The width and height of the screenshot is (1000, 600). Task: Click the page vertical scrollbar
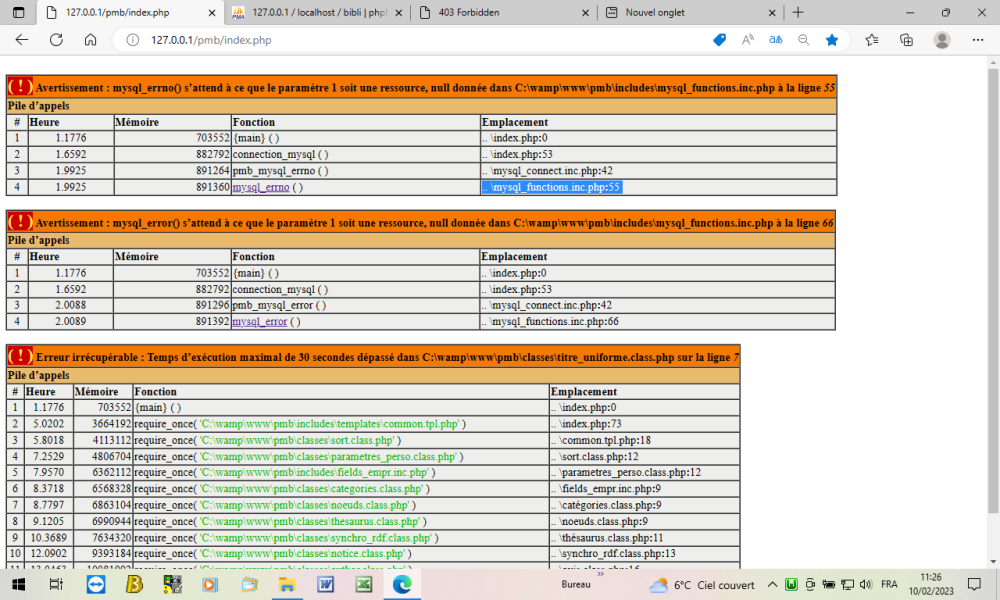pyautogui.click(x=992, y=300)
